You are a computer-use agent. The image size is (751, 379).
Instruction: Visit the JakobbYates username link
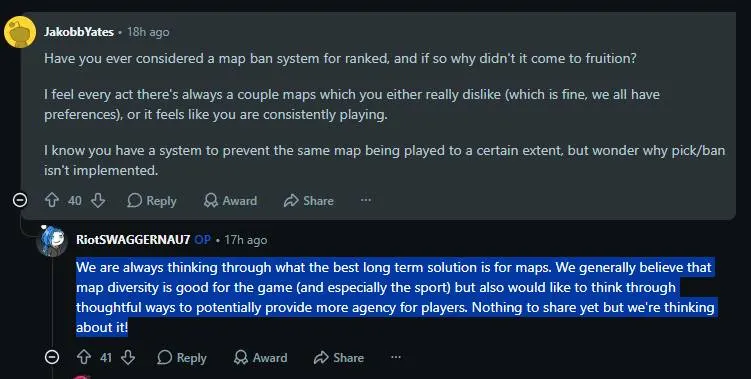79,32
